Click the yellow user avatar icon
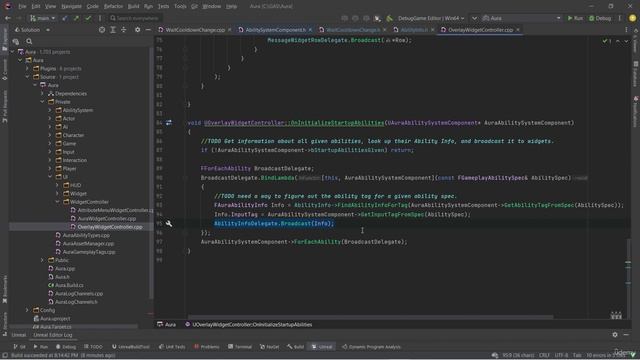This screenshot has width=640, height=360. coord(632,18)
